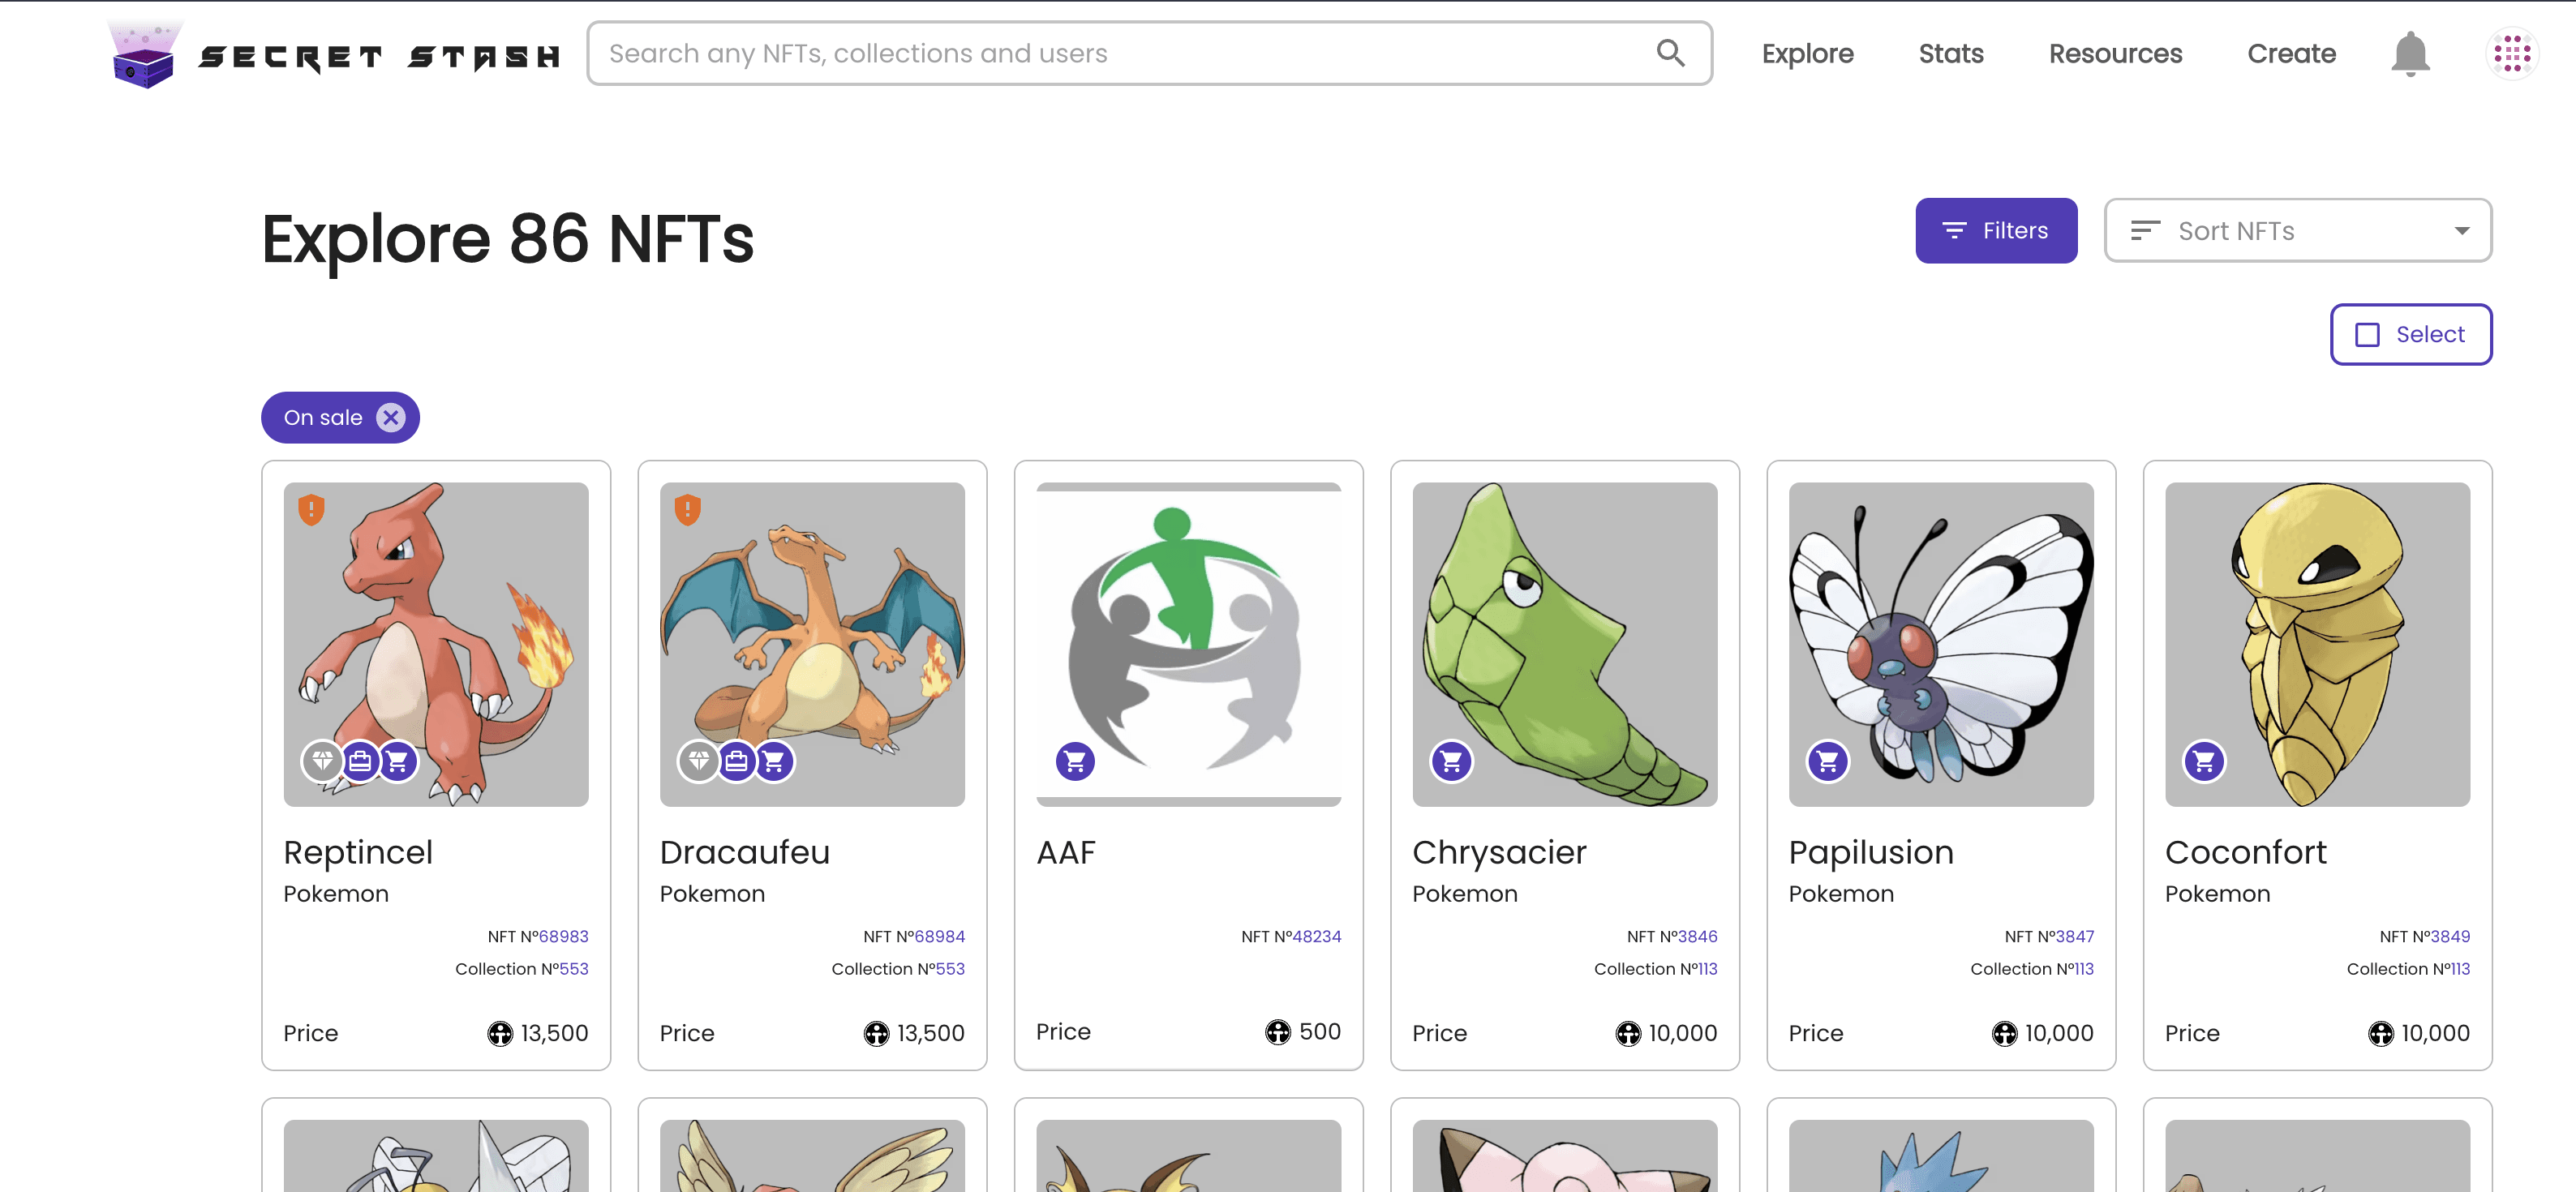The image size is (2576, 1192).
Task: Toggle the Select checkbox button
Action: [2410, 335]
